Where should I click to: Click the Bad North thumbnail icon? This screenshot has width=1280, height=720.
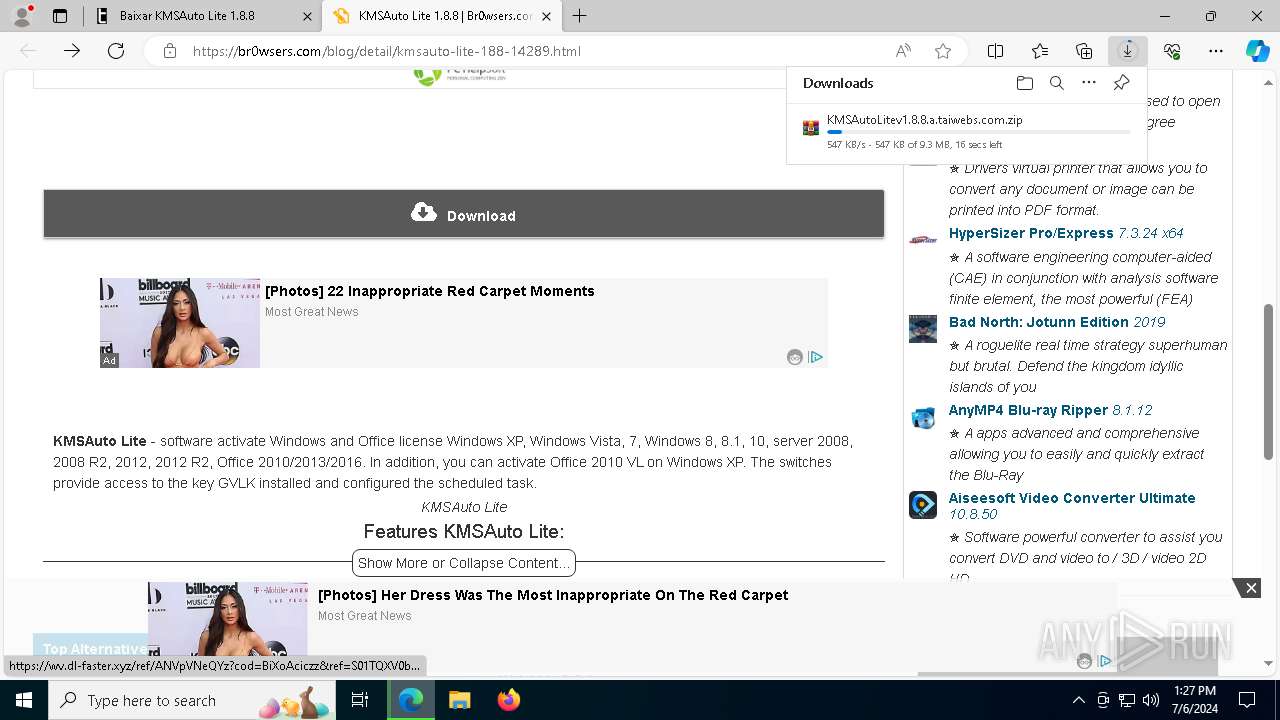click(923, 329)
